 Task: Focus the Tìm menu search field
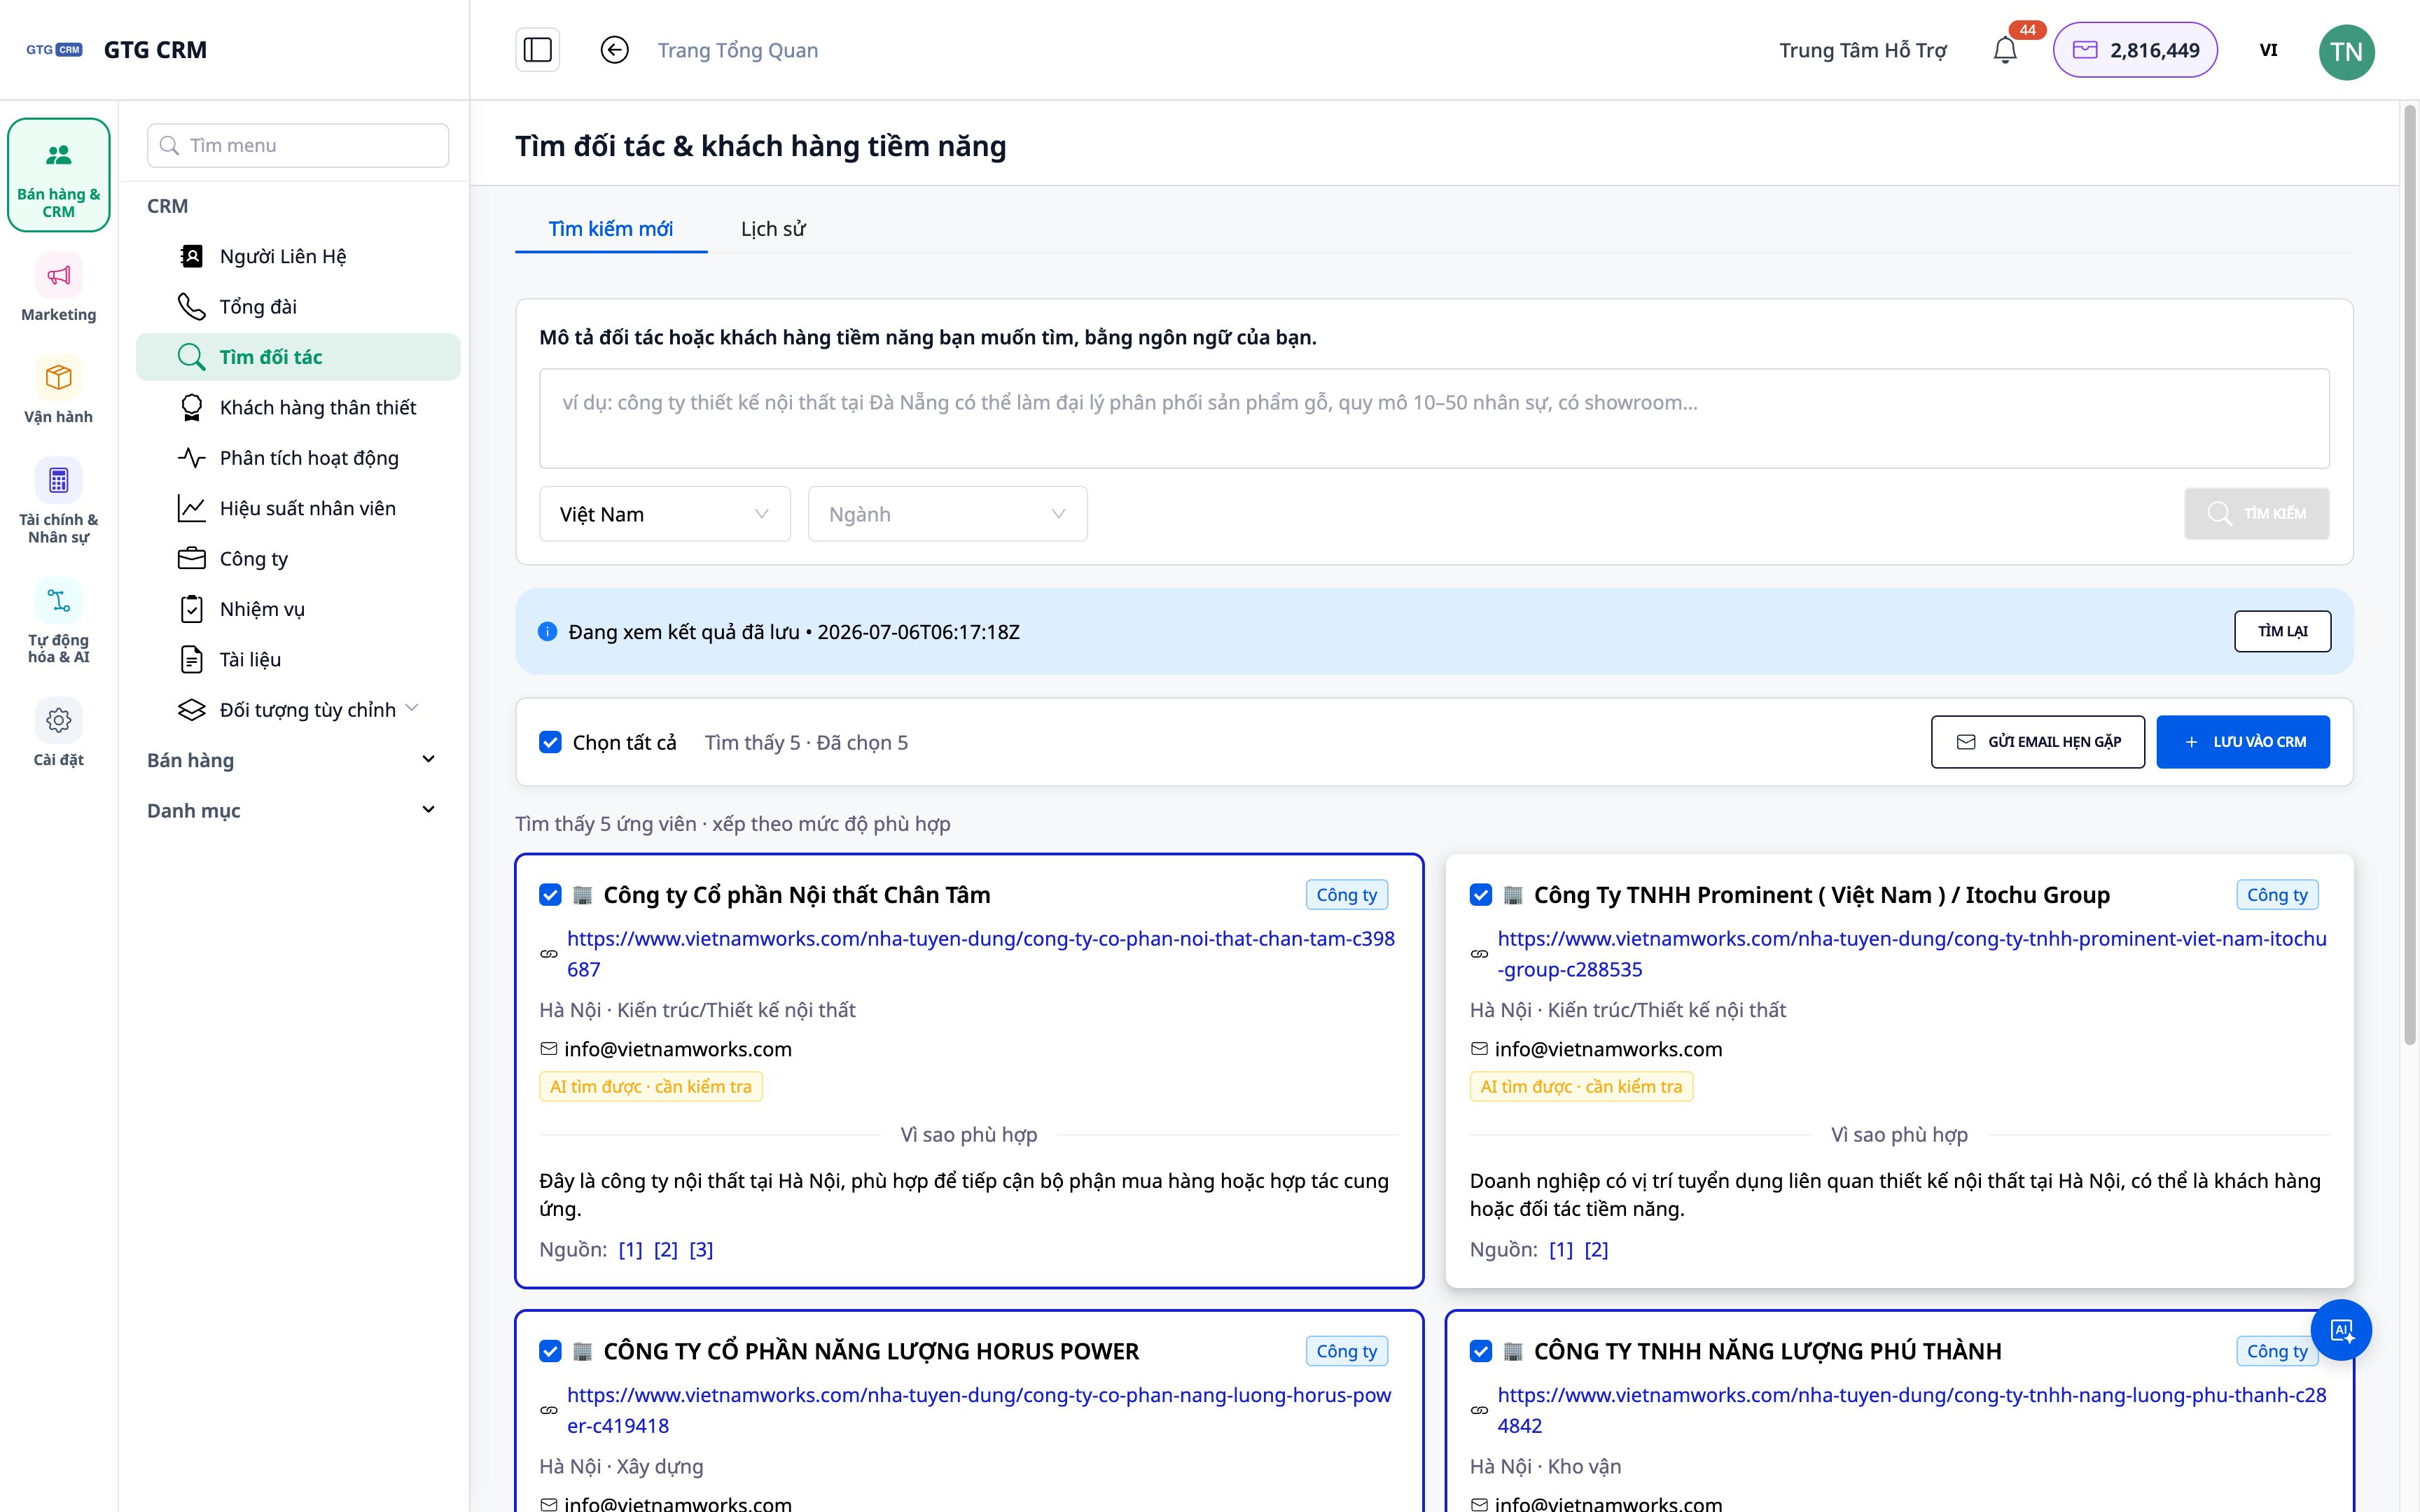(298, 145)
